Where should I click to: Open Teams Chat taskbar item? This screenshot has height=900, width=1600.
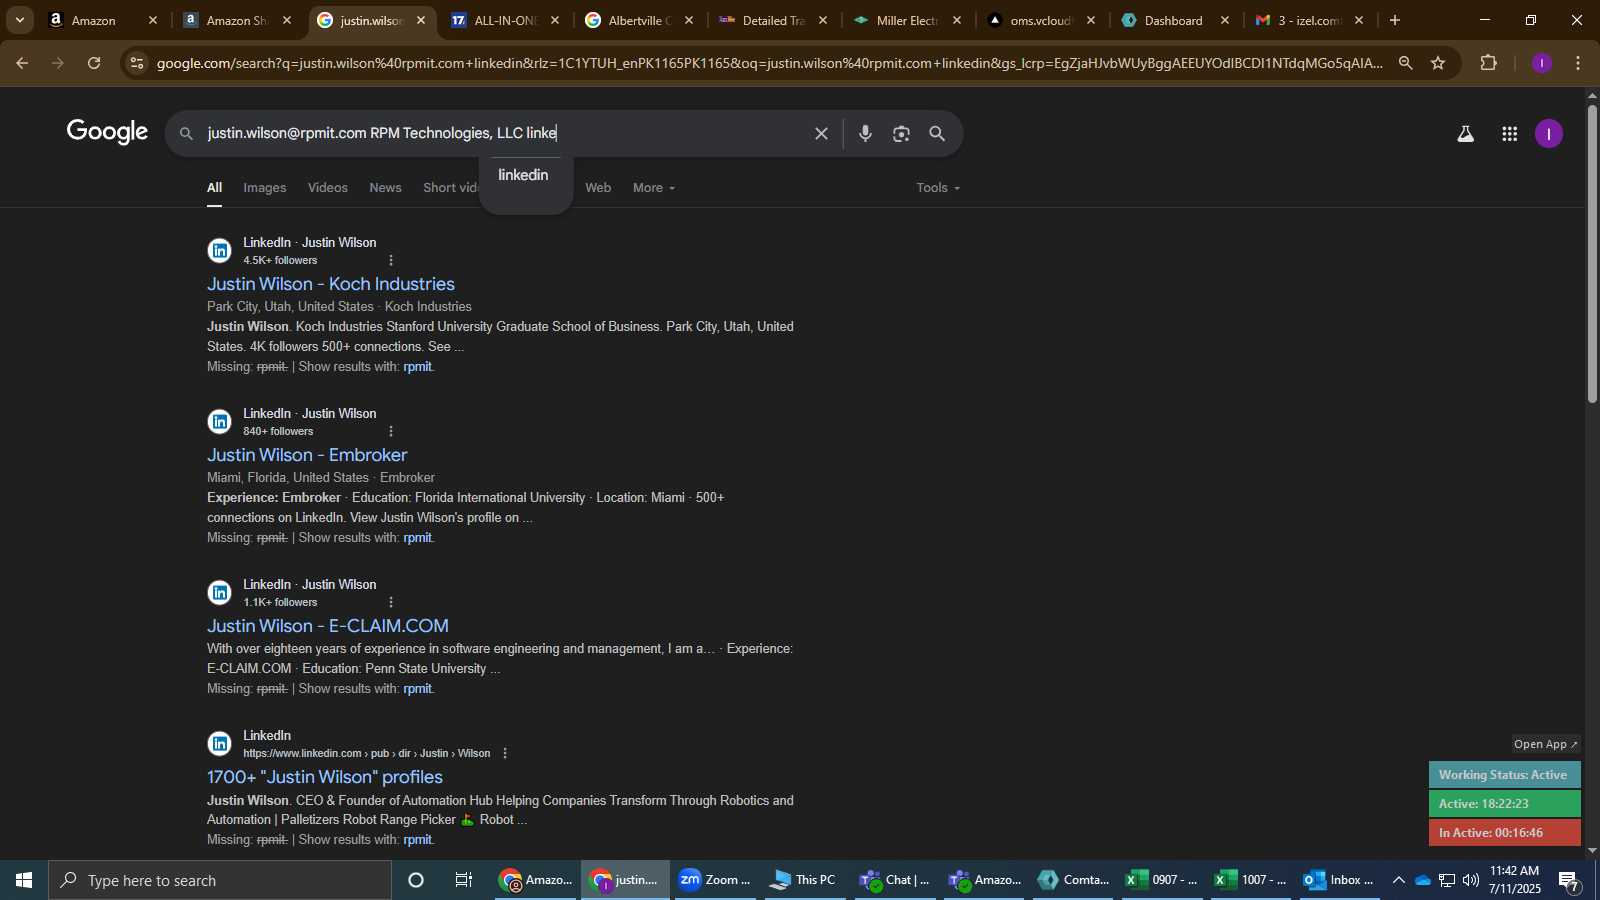click(895, 880)
